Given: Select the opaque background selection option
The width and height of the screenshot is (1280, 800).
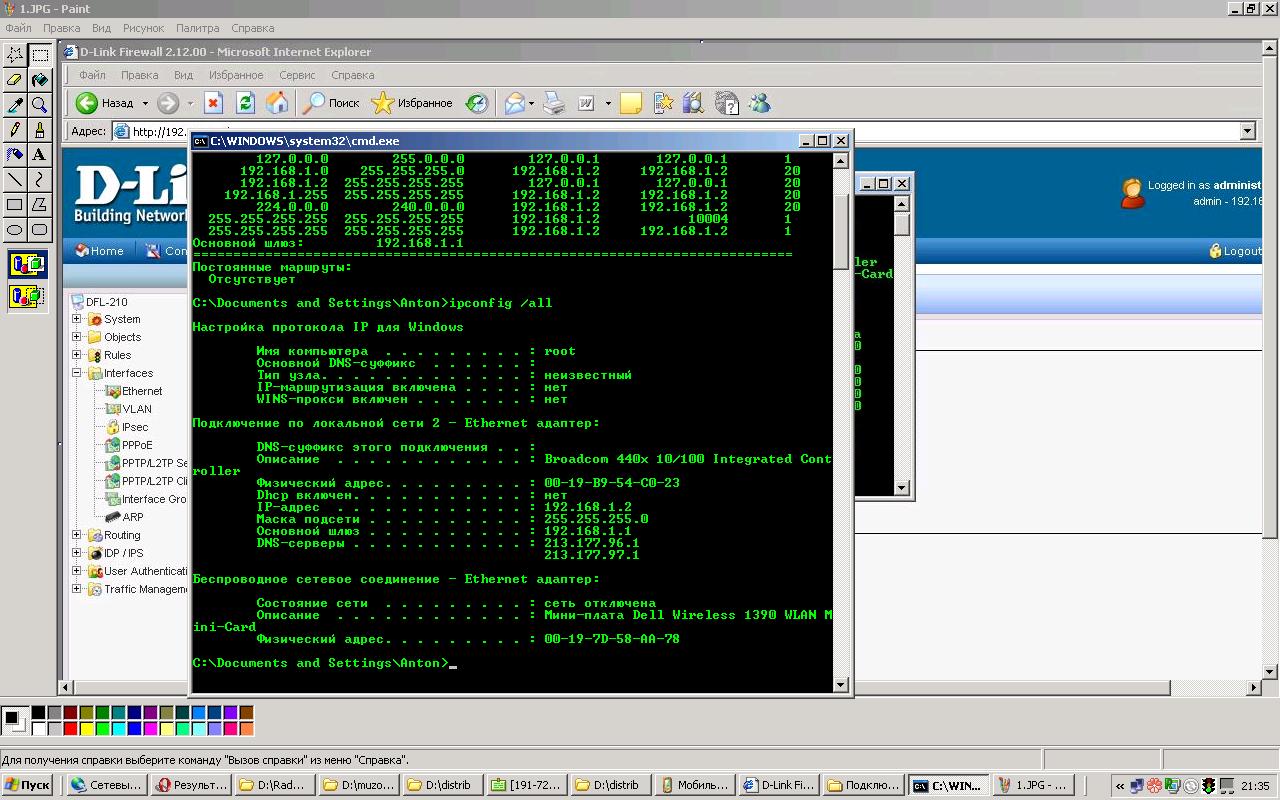Looking at the screenshot, I should tap(27, 266).
